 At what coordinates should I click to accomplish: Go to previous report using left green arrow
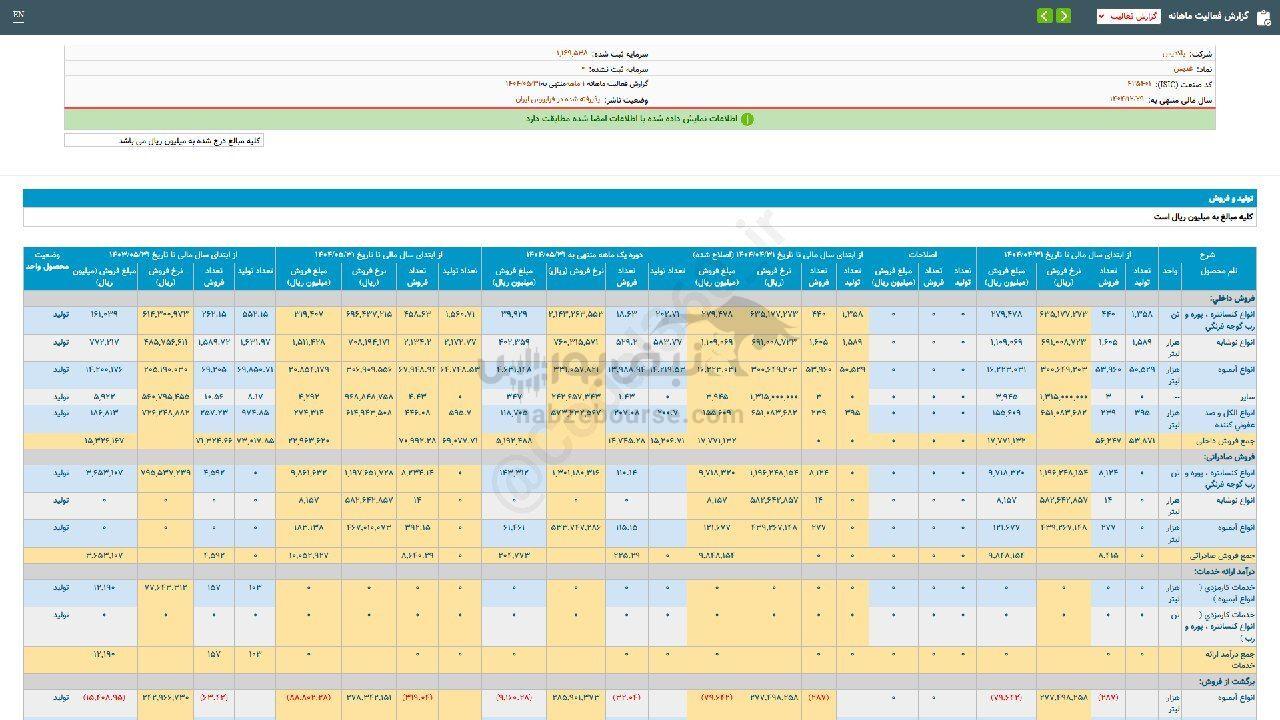click(1044, 16)
